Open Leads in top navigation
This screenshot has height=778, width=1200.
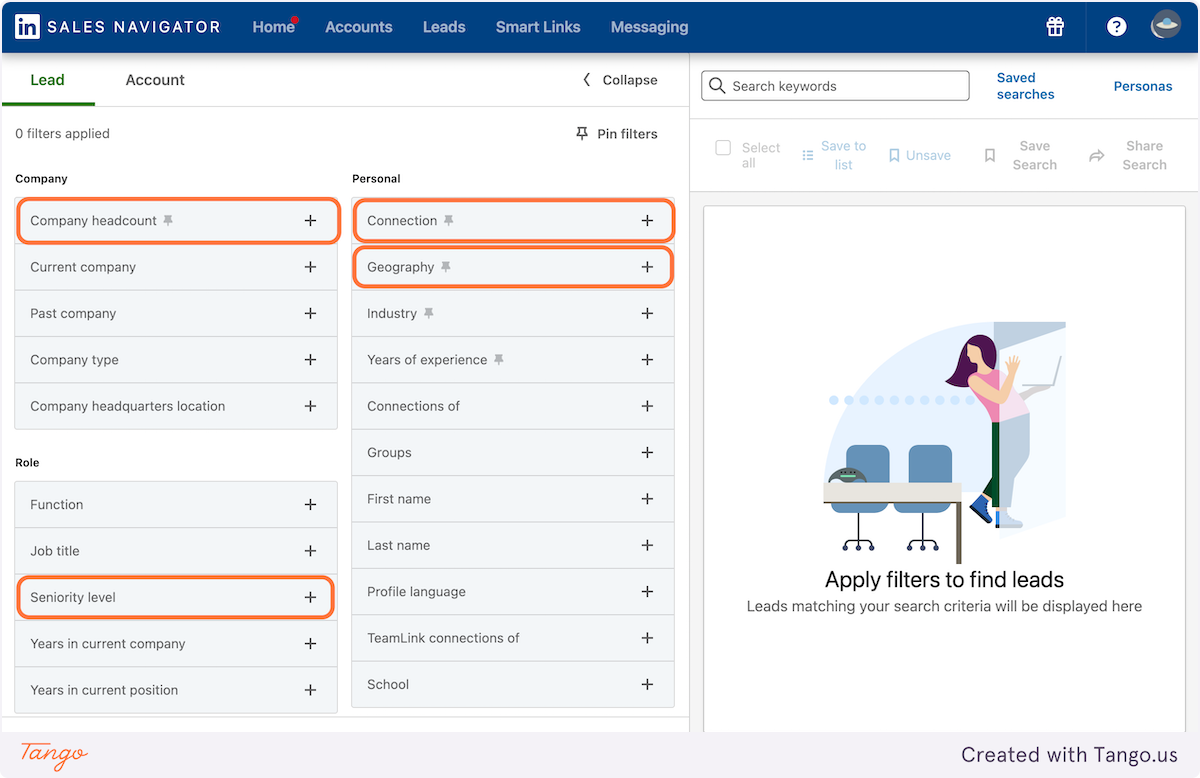(x=444, y=27)
